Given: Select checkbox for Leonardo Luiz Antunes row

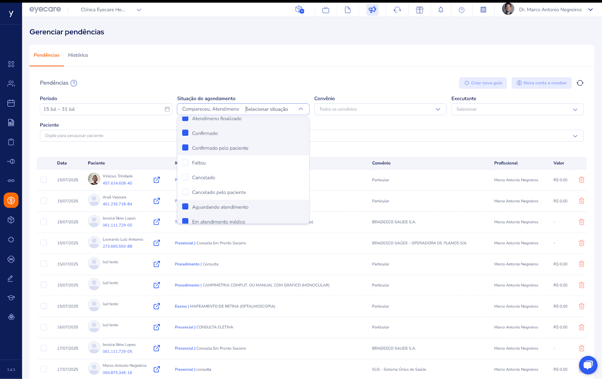Looking at the screenshot, I should tap(43, 243).
